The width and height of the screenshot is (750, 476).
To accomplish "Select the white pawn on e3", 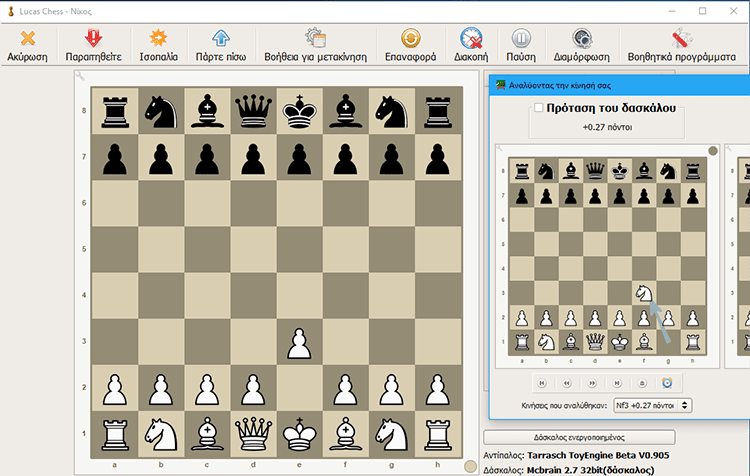I will pyautogui.click(x=299, y=342).
